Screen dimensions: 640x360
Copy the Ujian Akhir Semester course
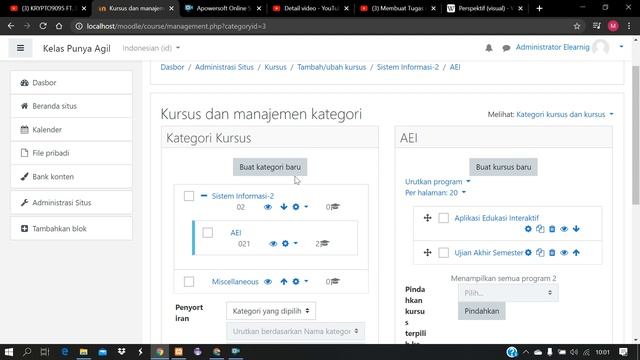540,253
